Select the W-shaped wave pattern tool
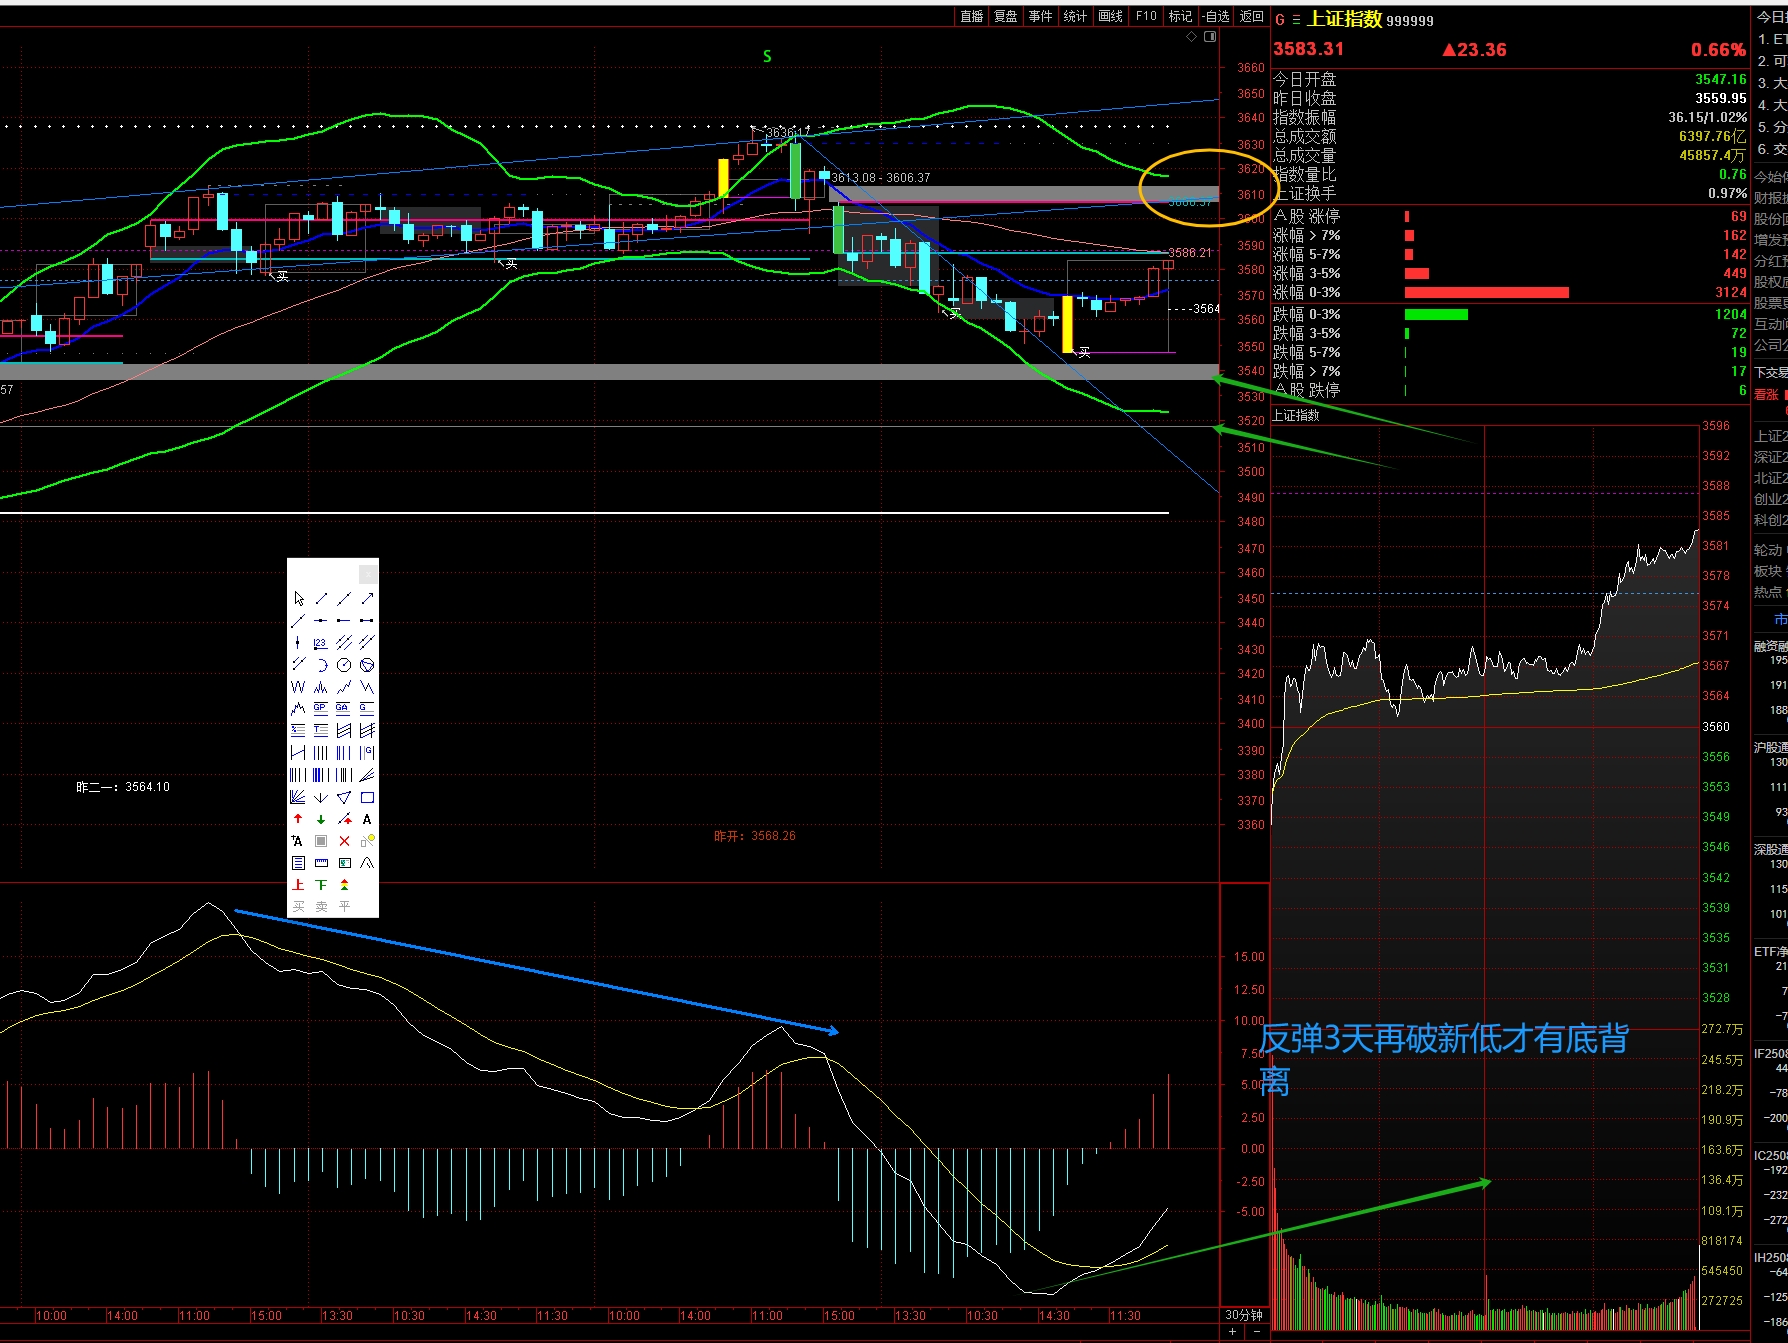 [x=298, y=687]
